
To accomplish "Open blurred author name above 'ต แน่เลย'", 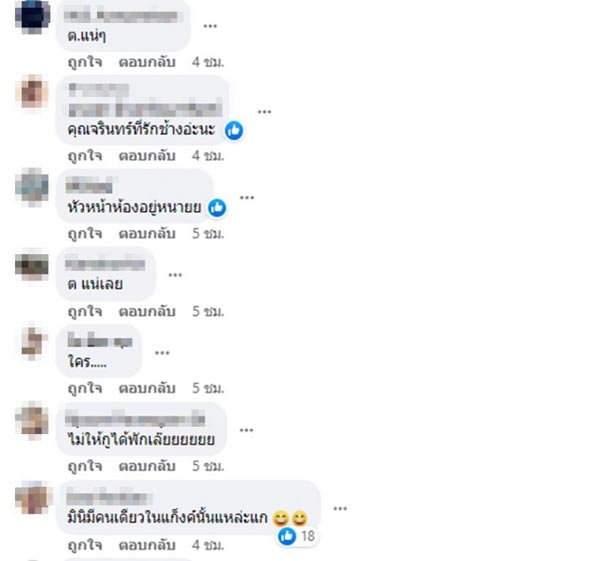I will (105, 264).
